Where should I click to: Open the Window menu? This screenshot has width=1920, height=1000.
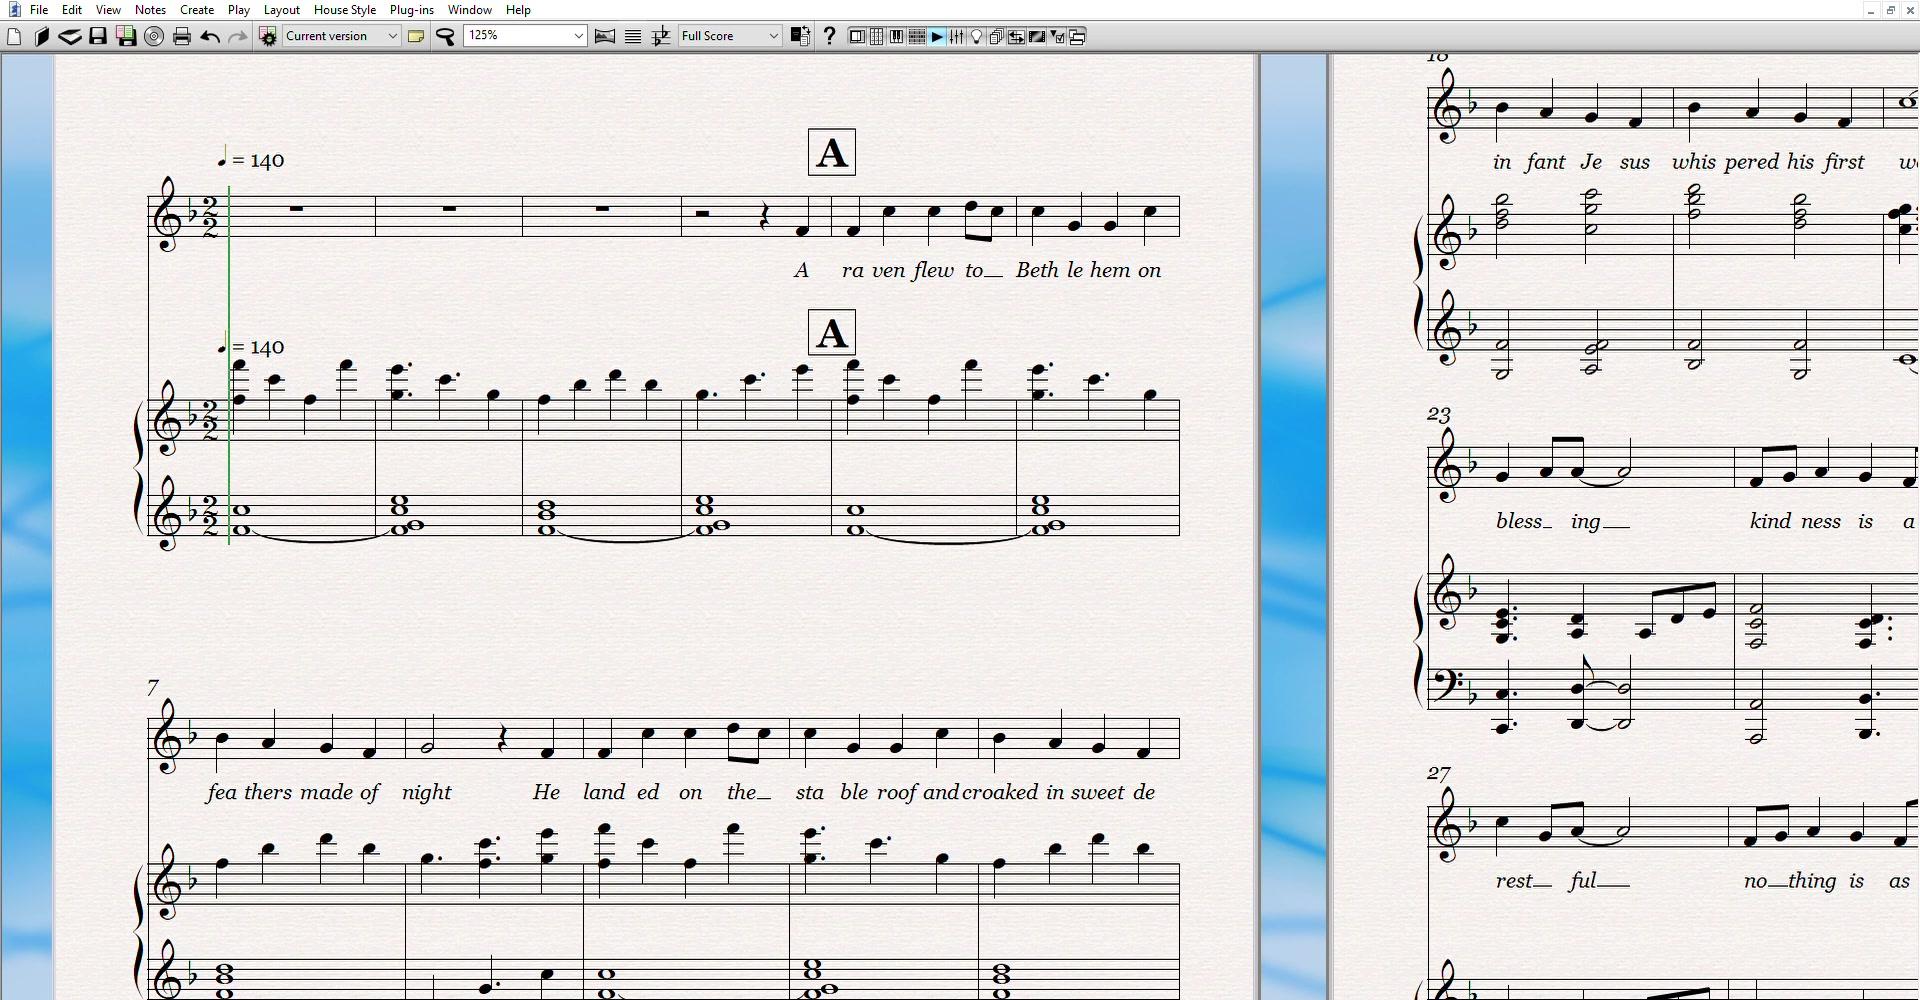pyautogui.click(x=470, y=10)
